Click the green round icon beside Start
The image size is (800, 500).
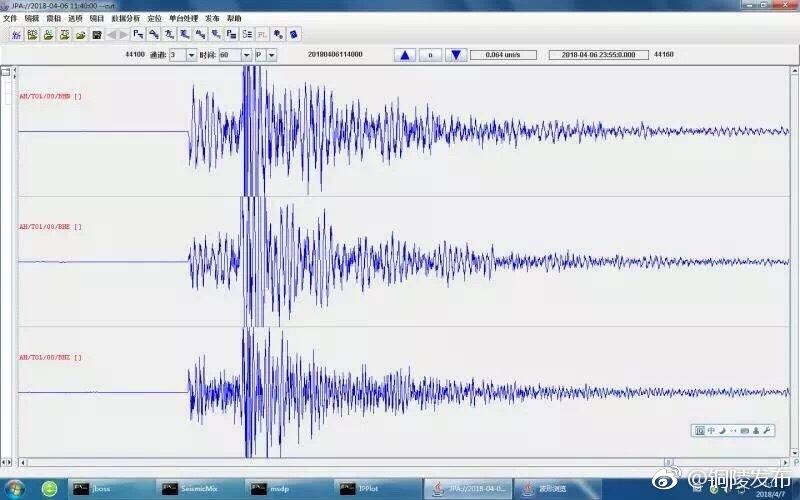49,489
